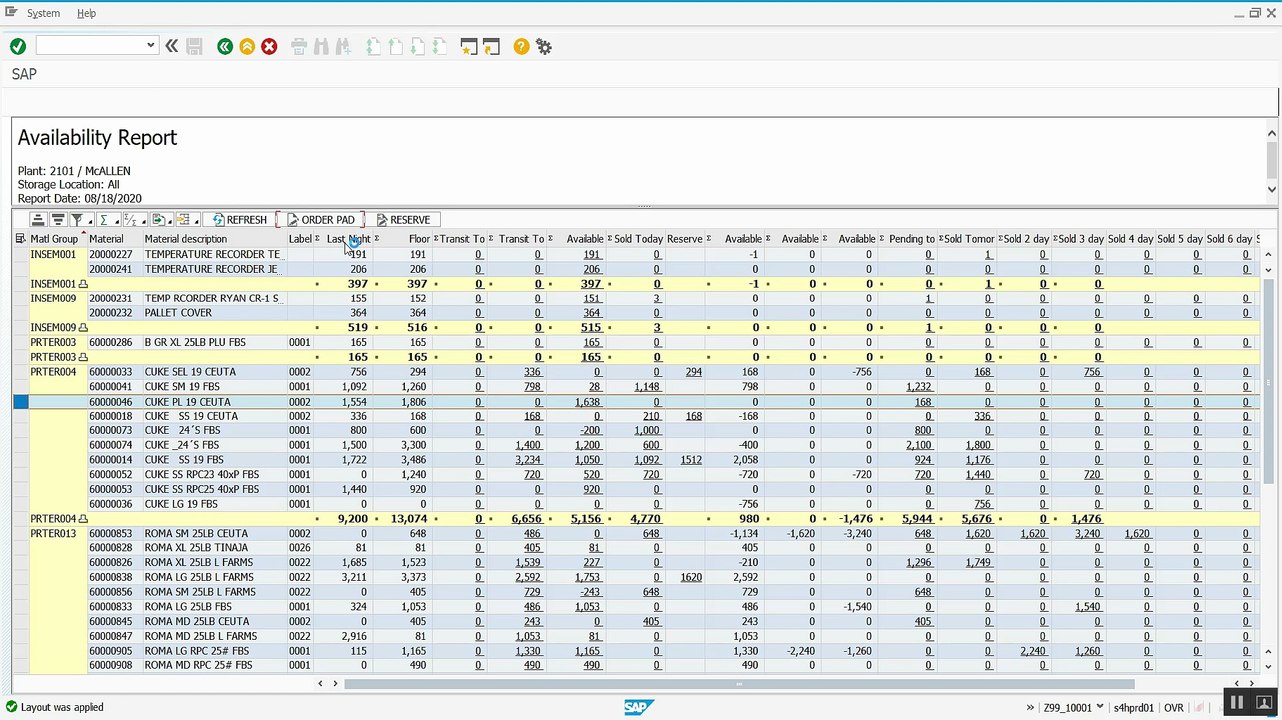Click the Sort Descending grid icon

pos(58,220)
